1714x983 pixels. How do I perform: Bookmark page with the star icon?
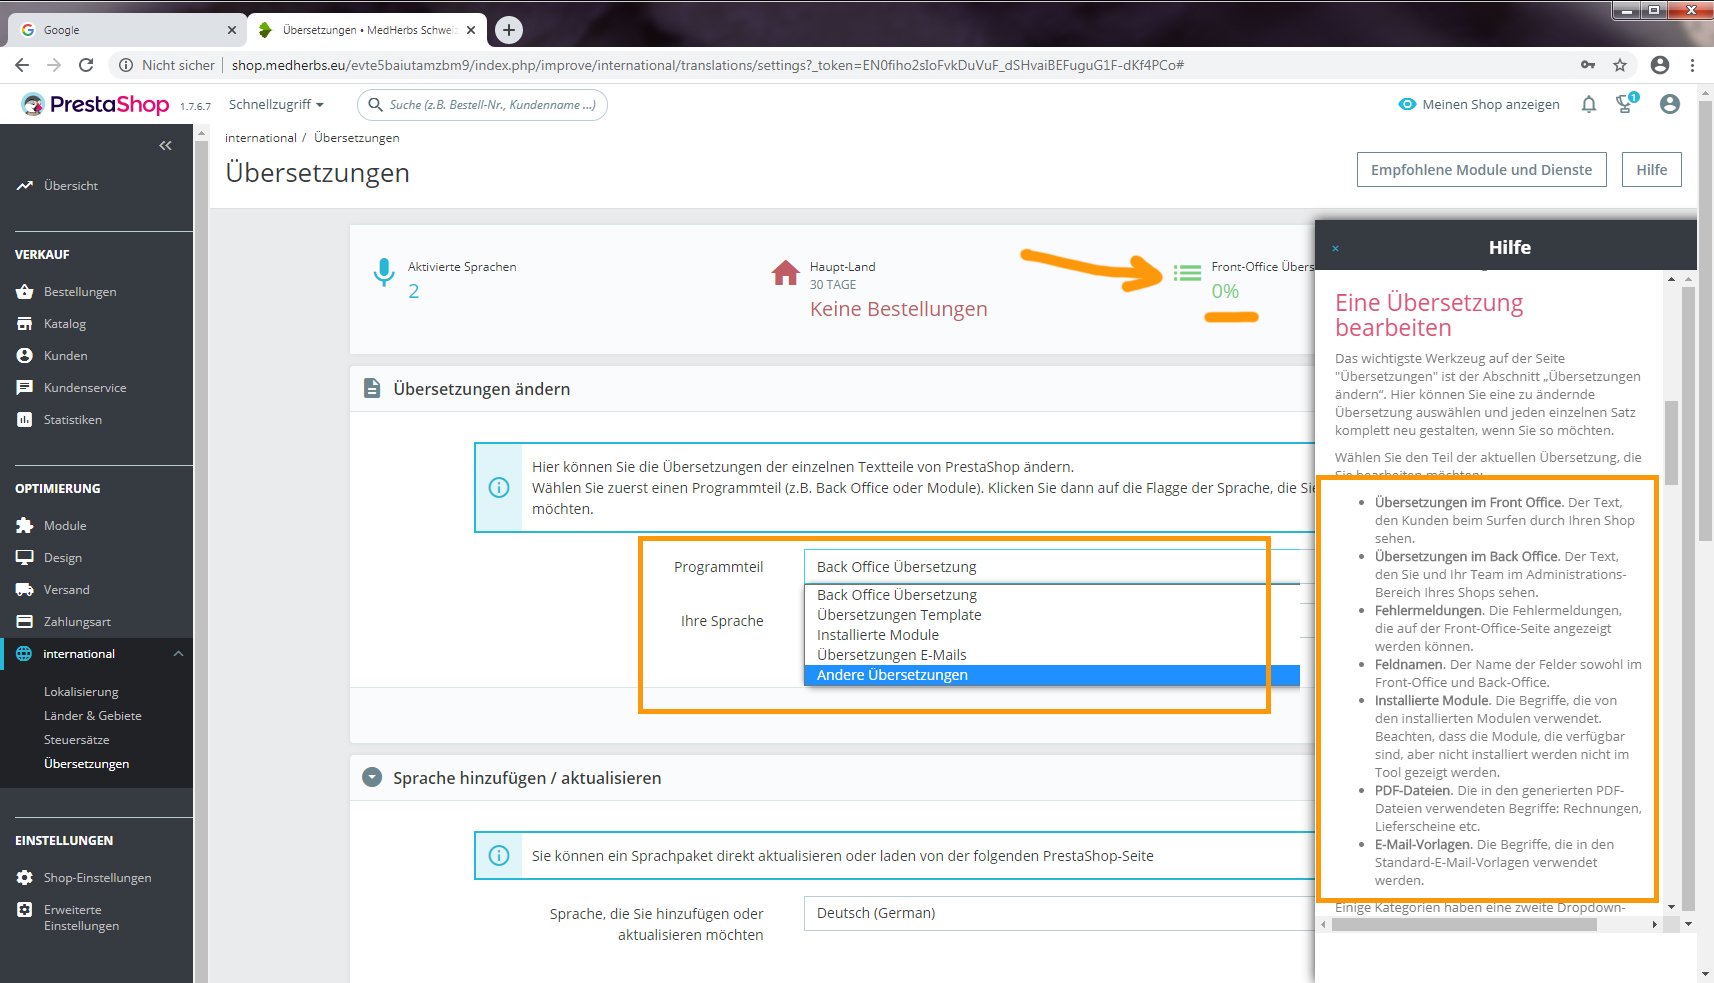[1620, 65]
